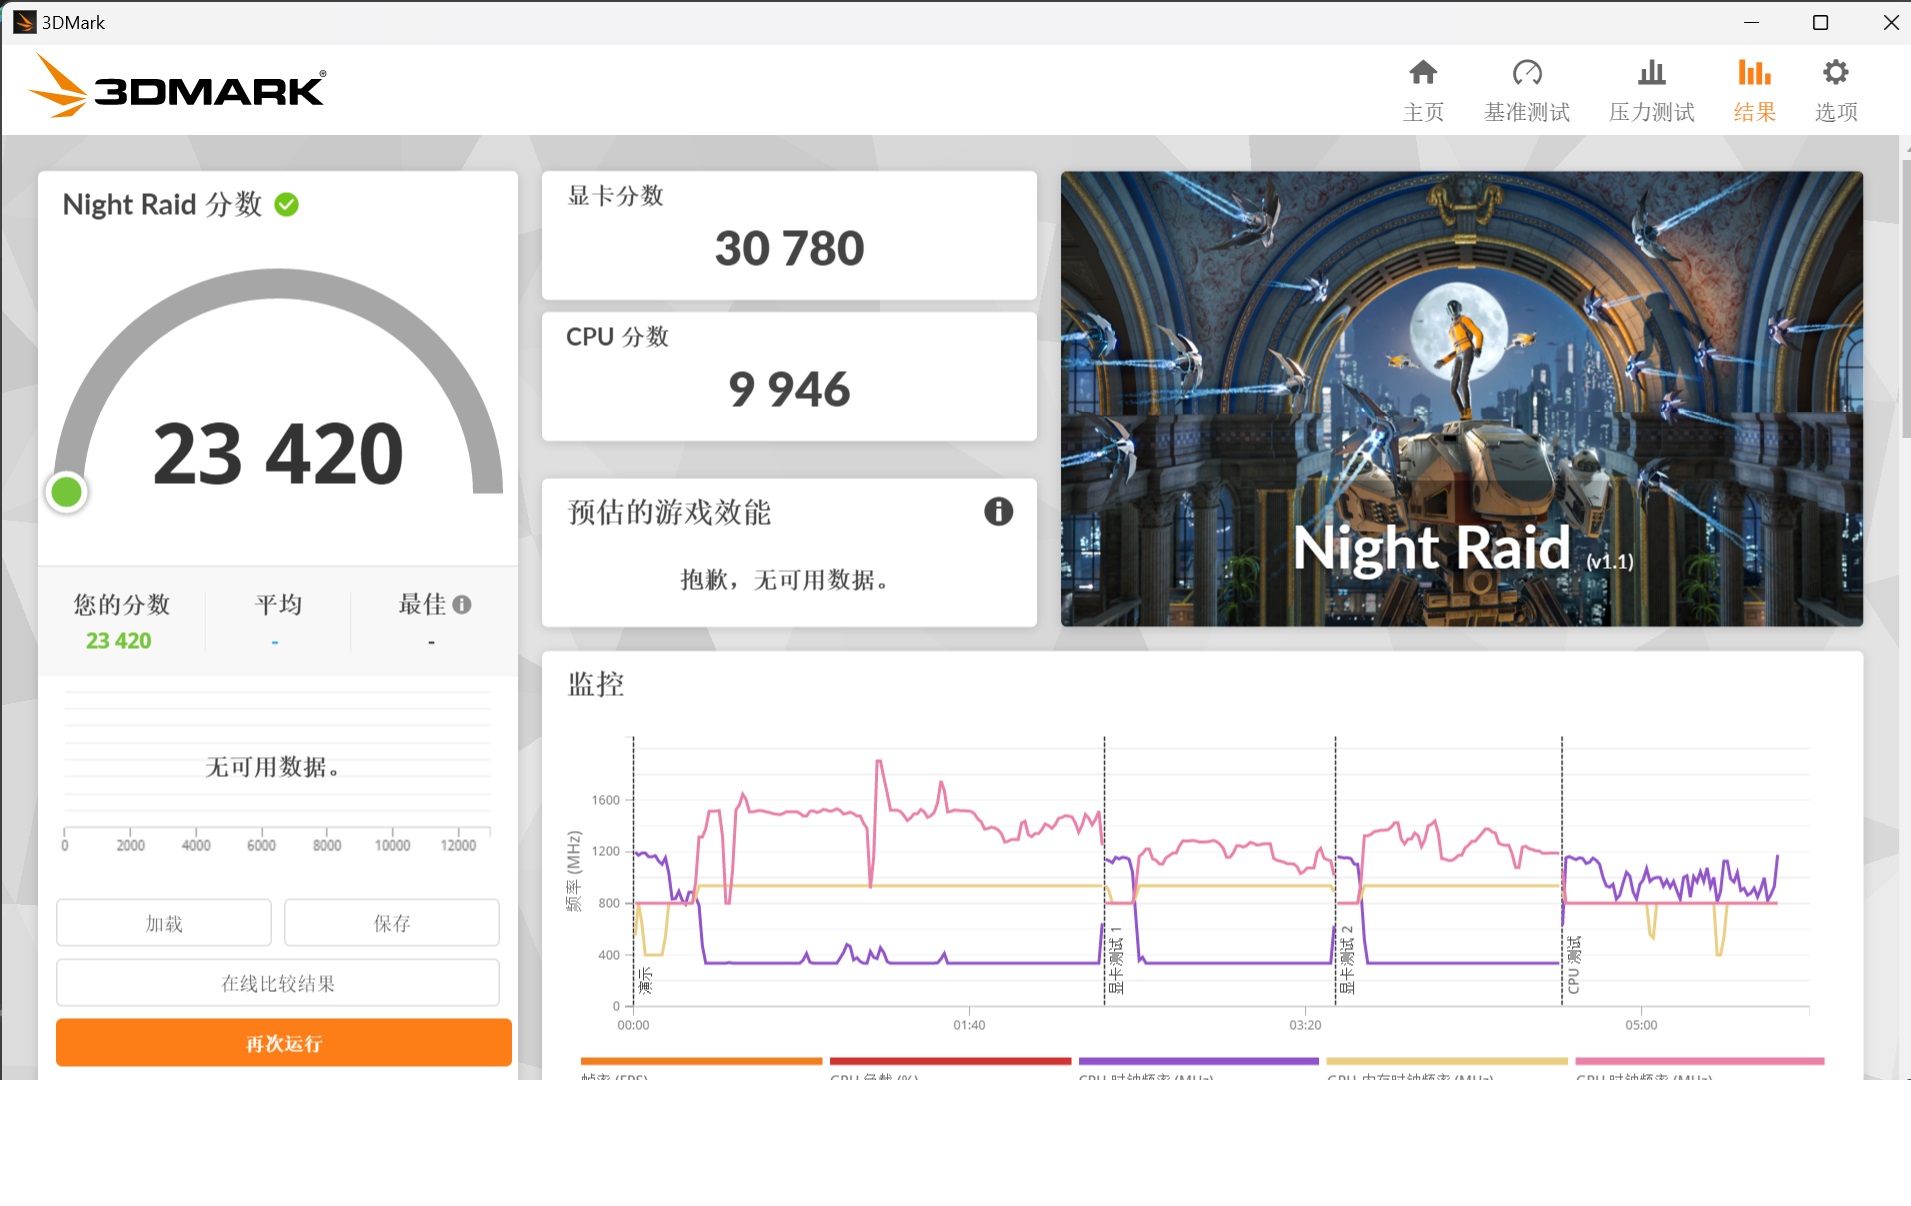Click the 平均 average column label

pos(278,604)
